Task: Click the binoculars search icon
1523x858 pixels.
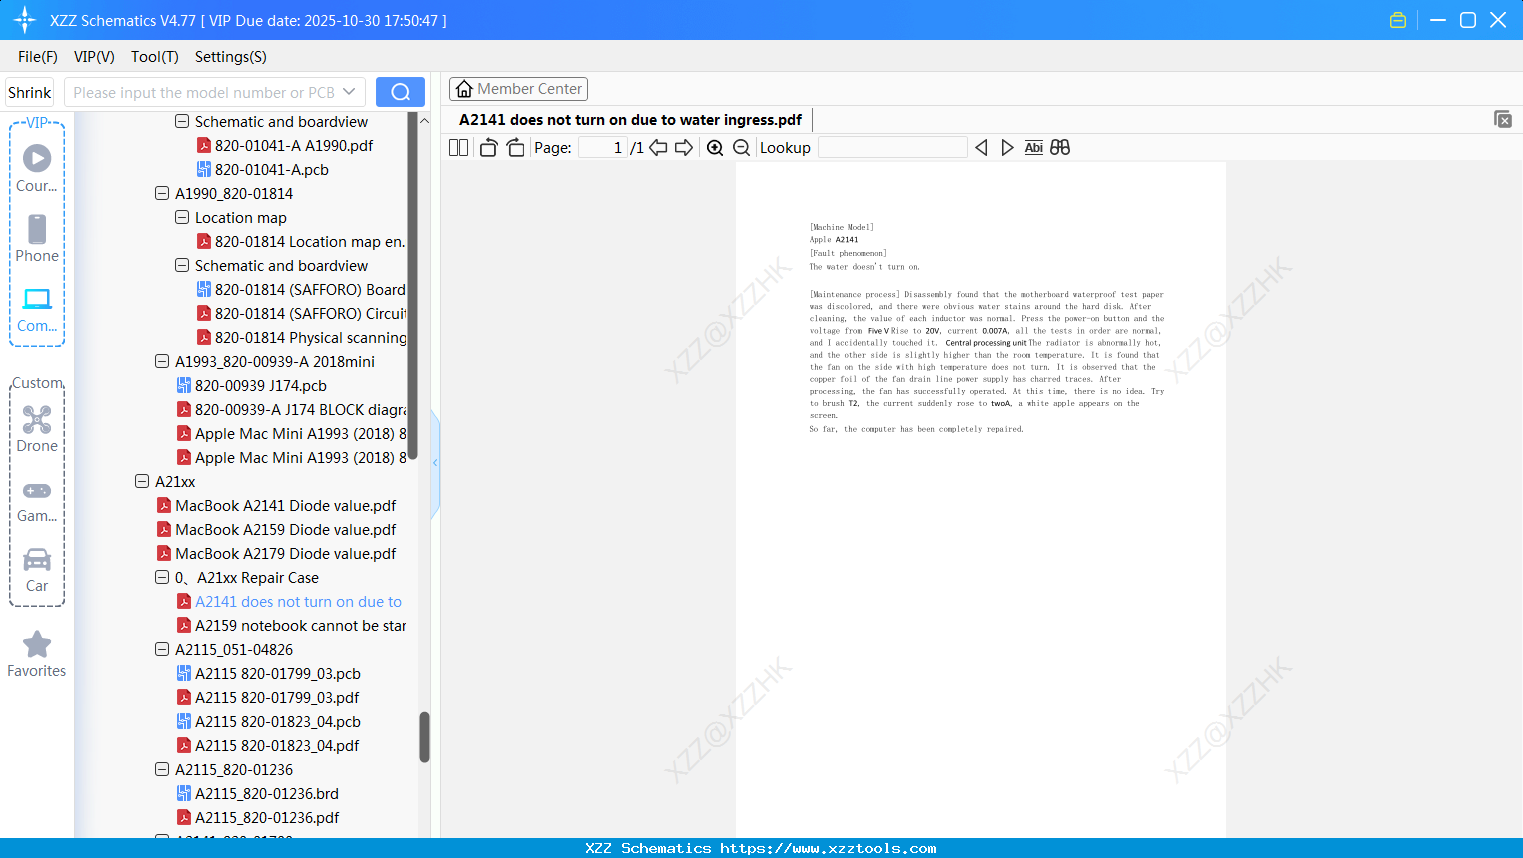Action: 1060,148
